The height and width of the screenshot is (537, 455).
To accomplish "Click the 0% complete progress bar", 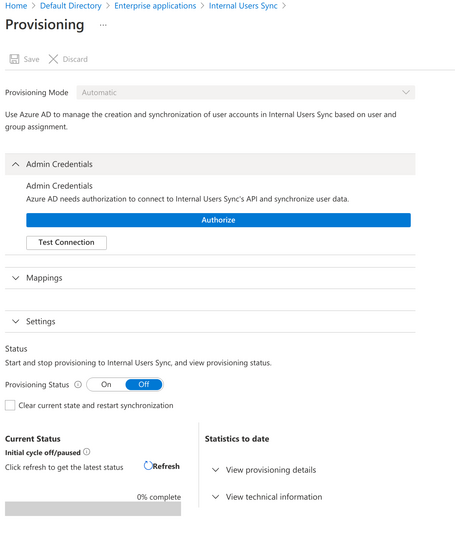I will (93, 509).
